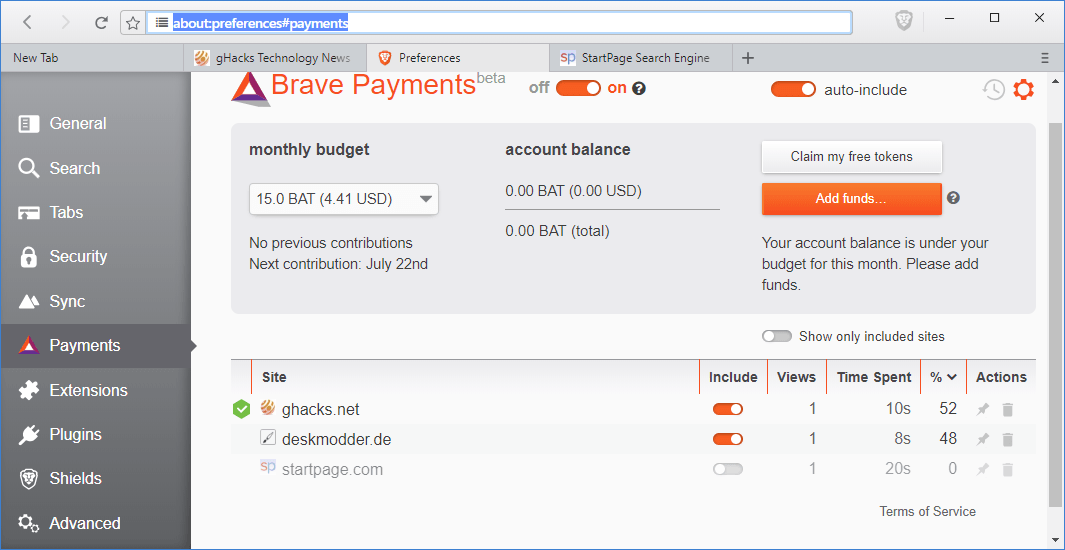Click verified checkmark badge for ghacks.net
The image size is (1065, 550).
241,409
